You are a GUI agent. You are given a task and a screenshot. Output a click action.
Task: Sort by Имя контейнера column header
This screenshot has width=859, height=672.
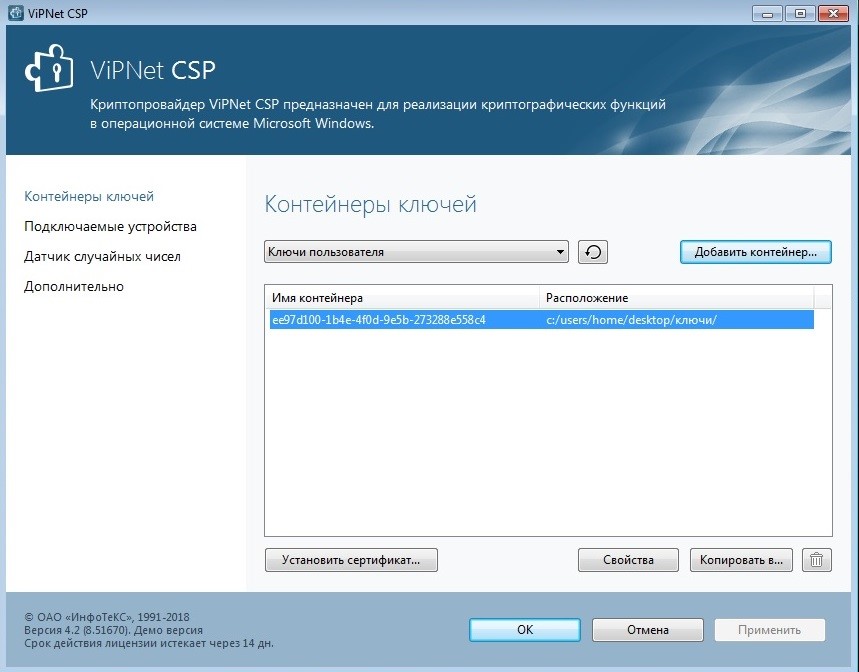coord(403,298)
